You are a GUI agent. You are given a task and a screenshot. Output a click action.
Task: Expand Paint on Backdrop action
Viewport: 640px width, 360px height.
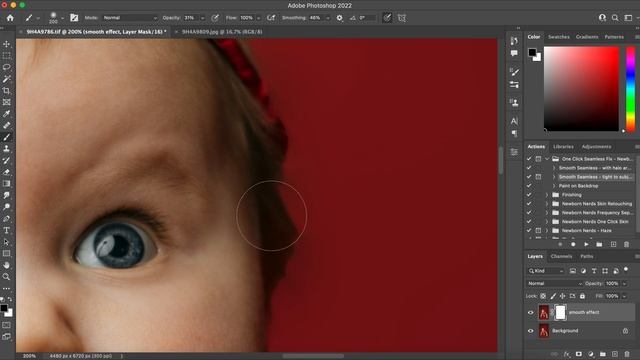(x=554, y=186)
